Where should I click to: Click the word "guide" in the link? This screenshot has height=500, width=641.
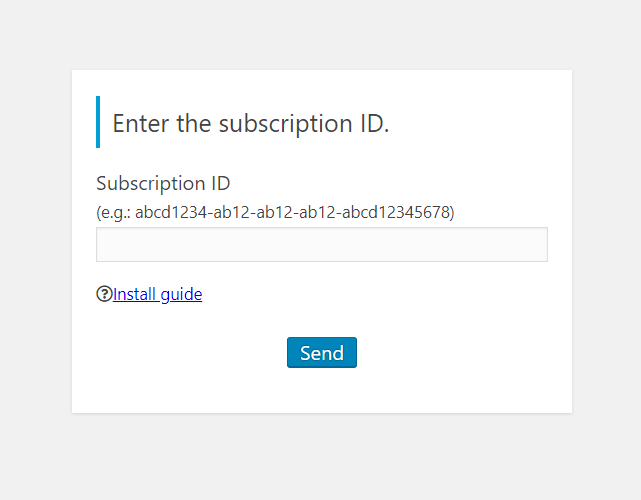[x=181, y=294]
